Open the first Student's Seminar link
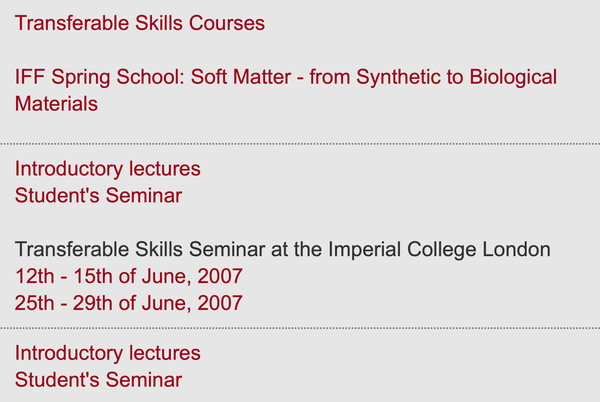 coord(98,195)
